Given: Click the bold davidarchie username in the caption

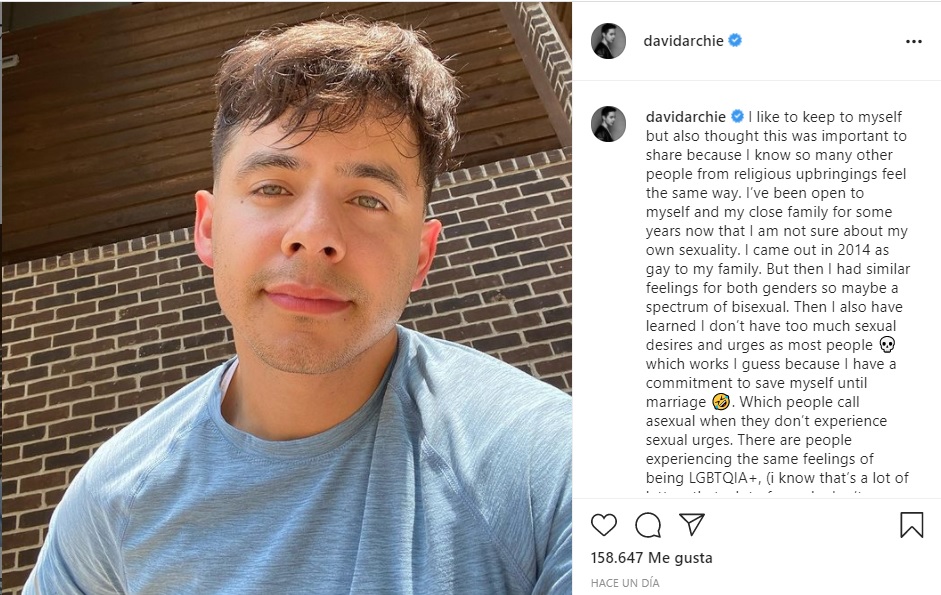Looking at the screenshot, I should 684,117.
